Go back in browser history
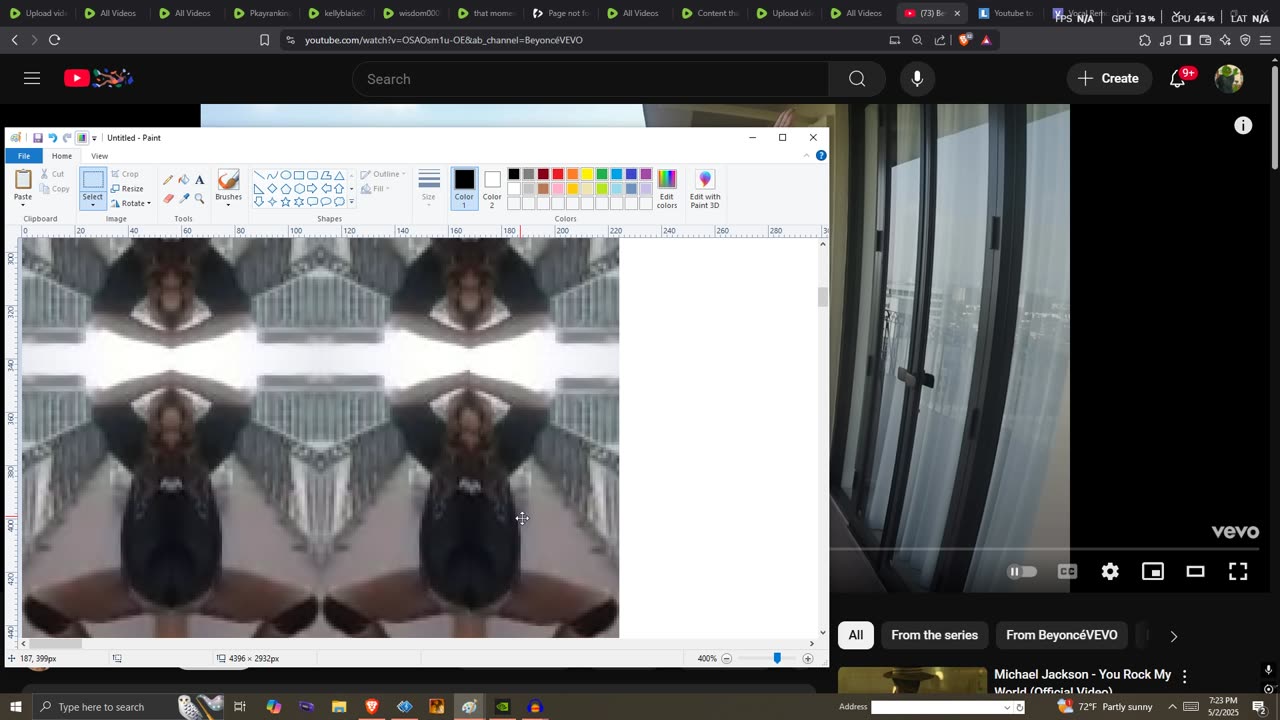This screenshot has width=1280, height=720. click(x=14, y=40)
